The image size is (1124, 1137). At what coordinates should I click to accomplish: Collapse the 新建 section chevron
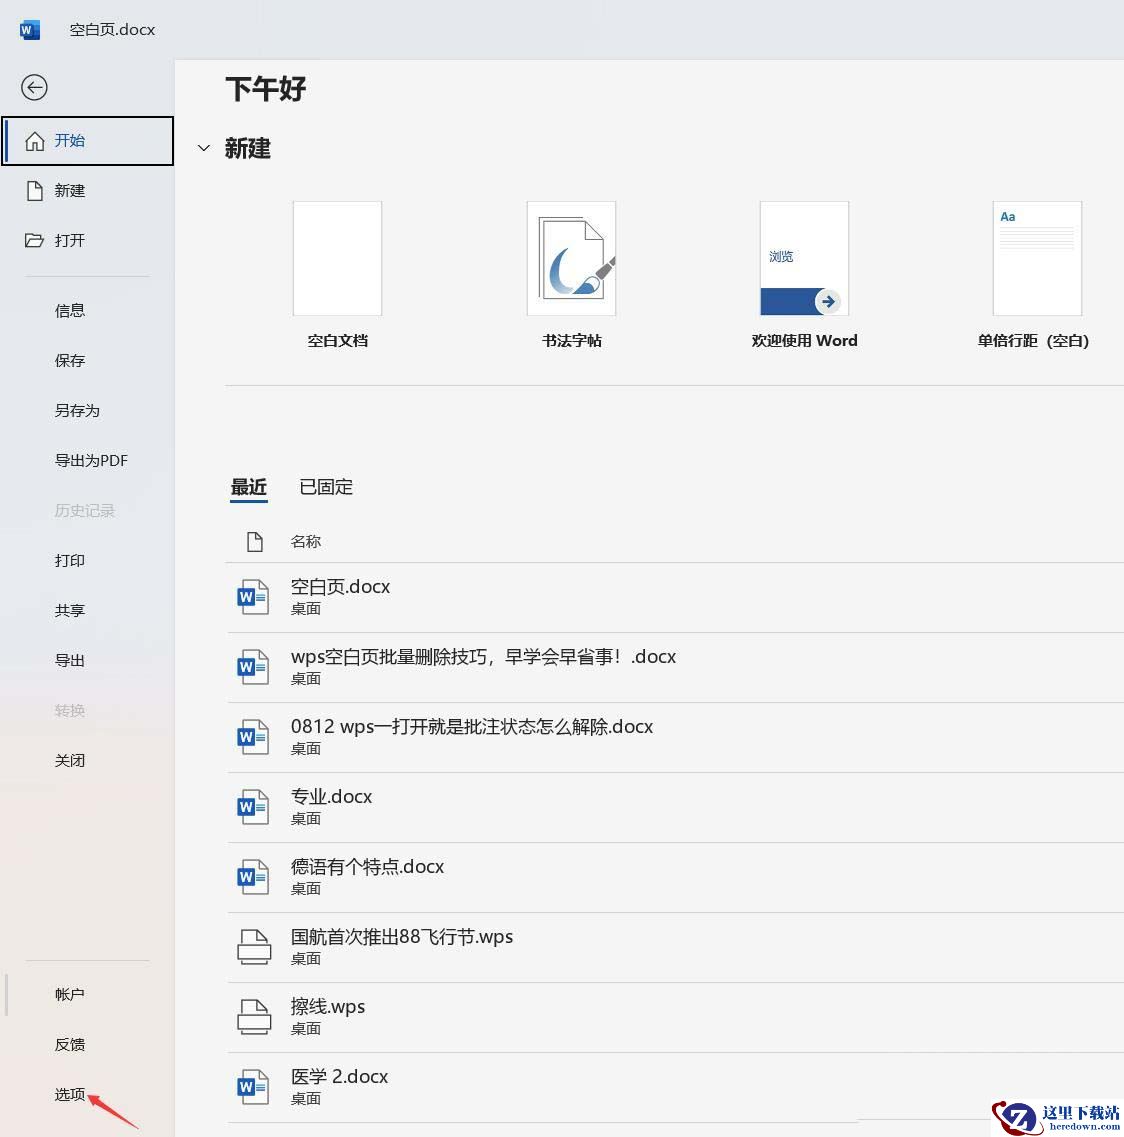204,148
